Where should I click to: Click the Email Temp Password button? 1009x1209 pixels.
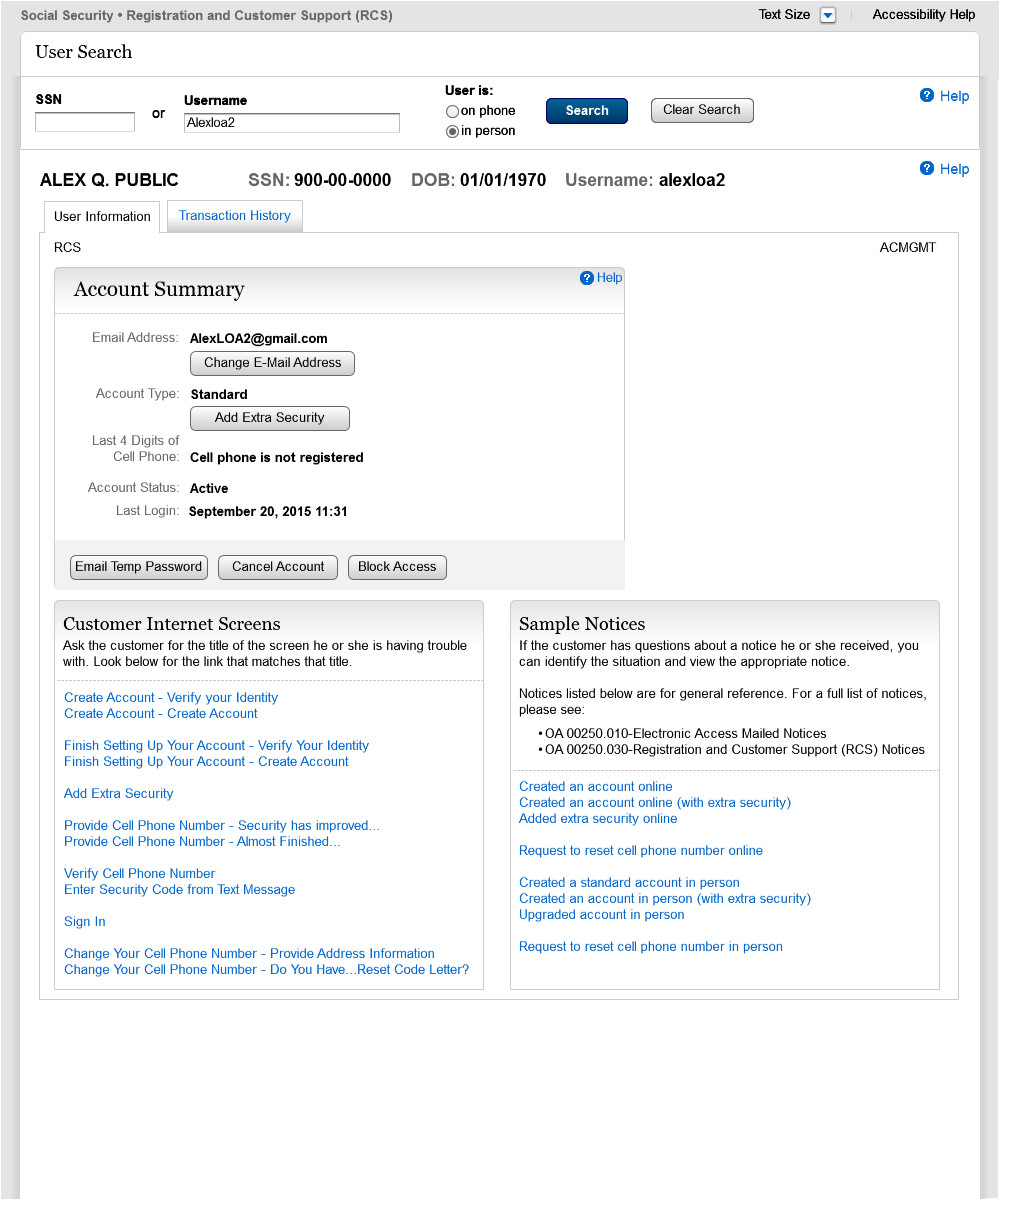(x=139, y=567)
